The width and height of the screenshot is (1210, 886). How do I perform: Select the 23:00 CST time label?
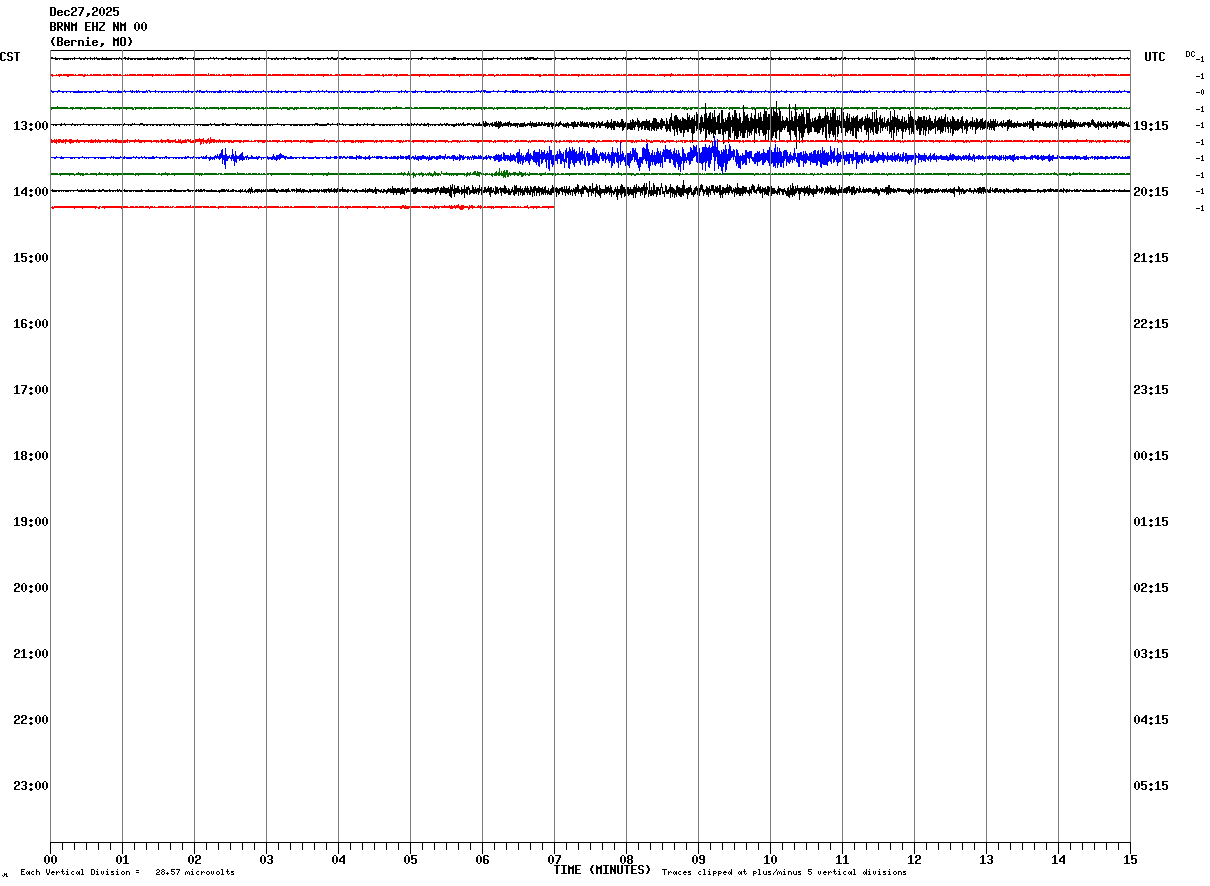(x=31, y=785)
